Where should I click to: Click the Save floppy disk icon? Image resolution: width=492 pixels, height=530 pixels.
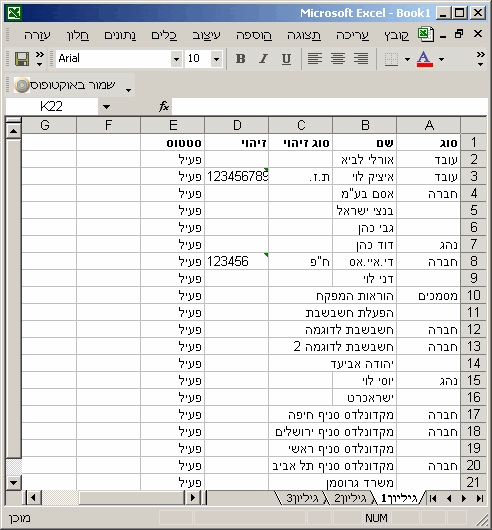(22, 59)
